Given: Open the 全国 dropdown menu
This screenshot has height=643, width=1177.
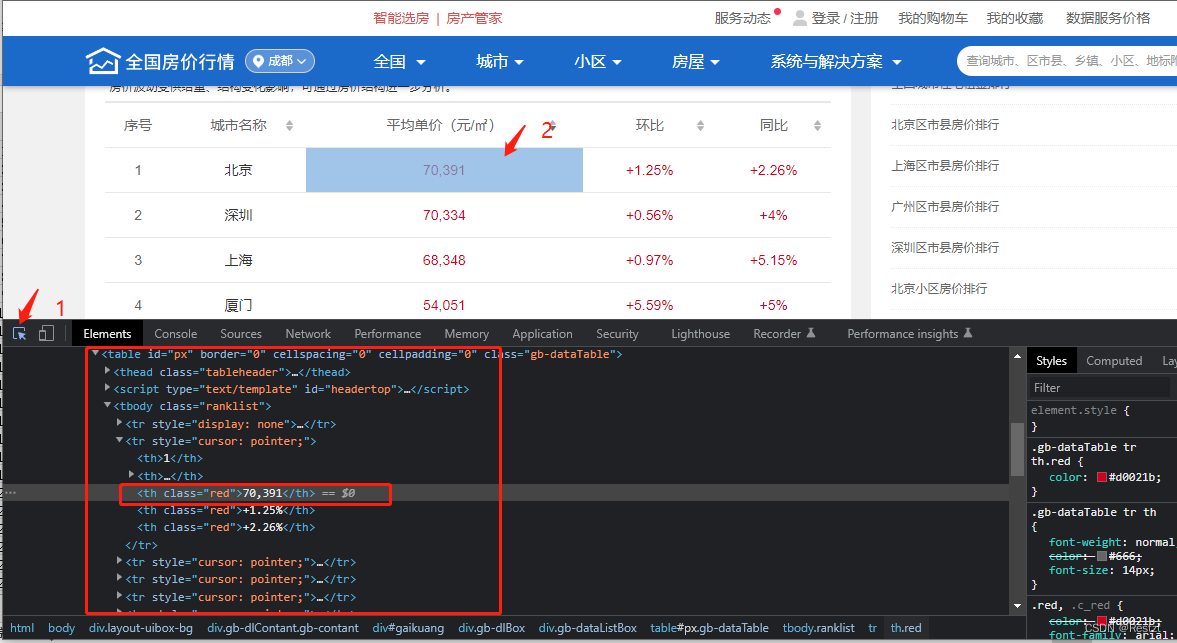Looking at the screenshot, I should (x=399, y=62).
